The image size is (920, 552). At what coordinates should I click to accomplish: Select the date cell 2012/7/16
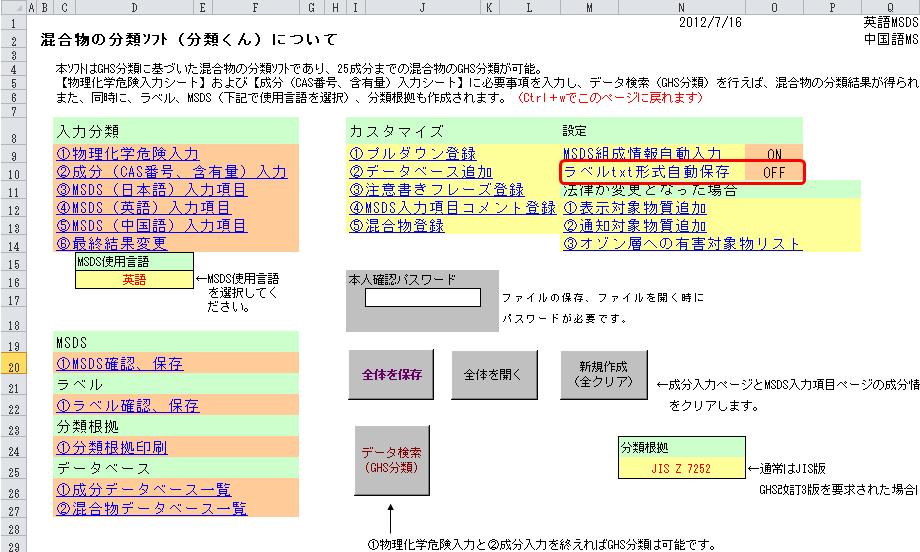coord(710,22)
